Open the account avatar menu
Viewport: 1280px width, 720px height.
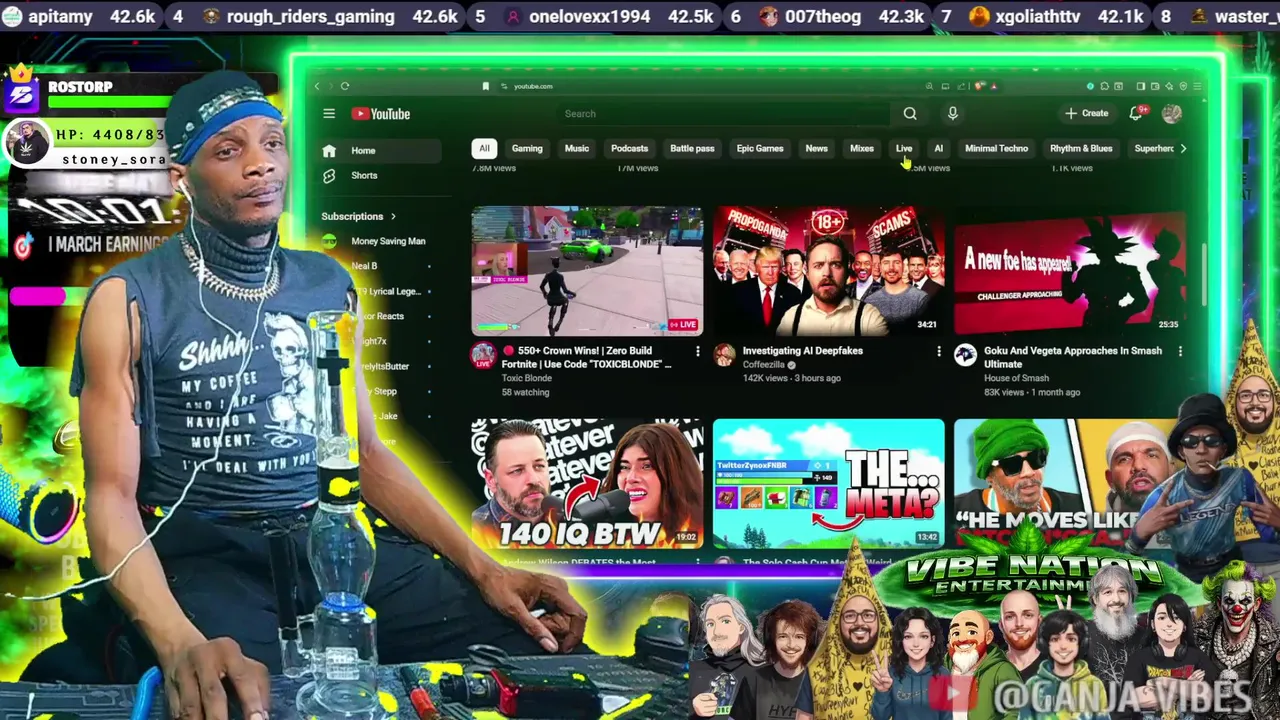tap(1171, 114)
